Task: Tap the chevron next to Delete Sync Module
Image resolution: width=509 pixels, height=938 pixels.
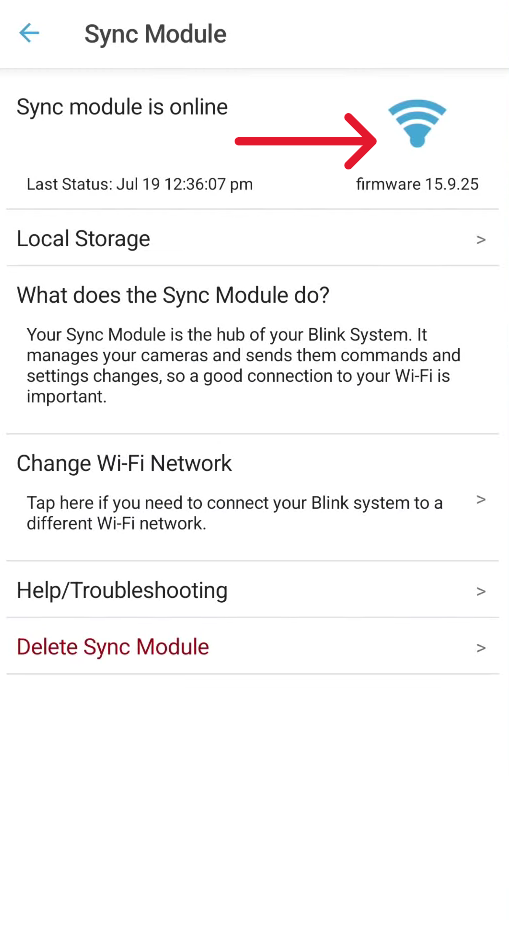Action: [481, 648]
